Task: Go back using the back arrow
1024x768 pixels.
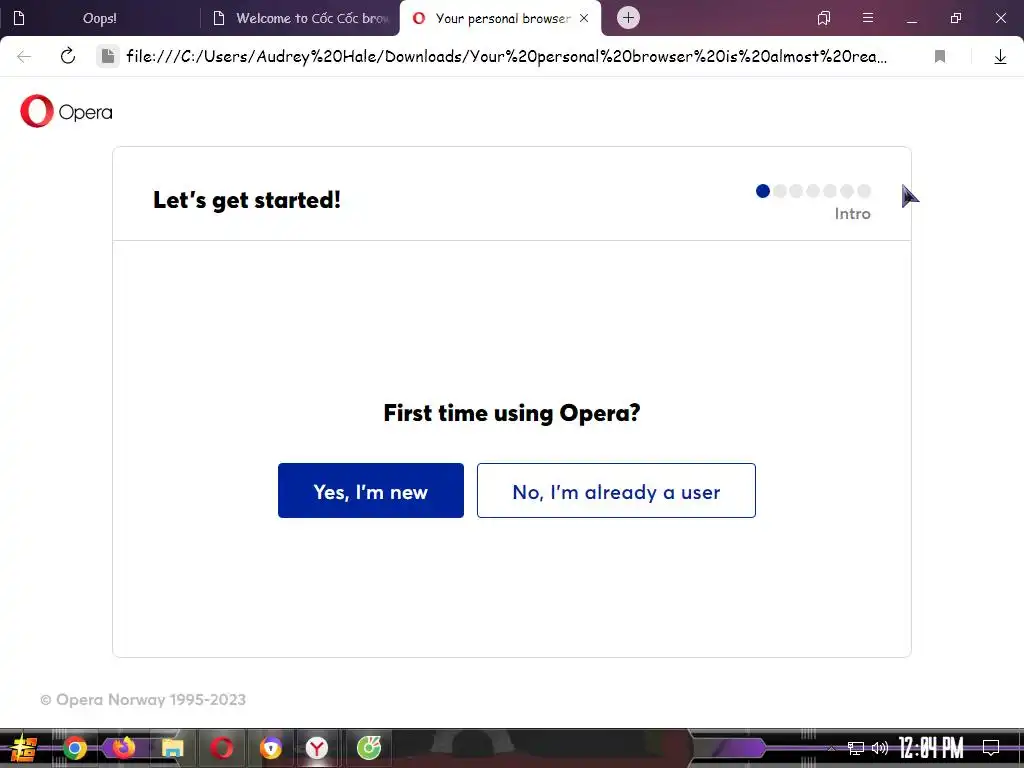Action: pos(24,57)
